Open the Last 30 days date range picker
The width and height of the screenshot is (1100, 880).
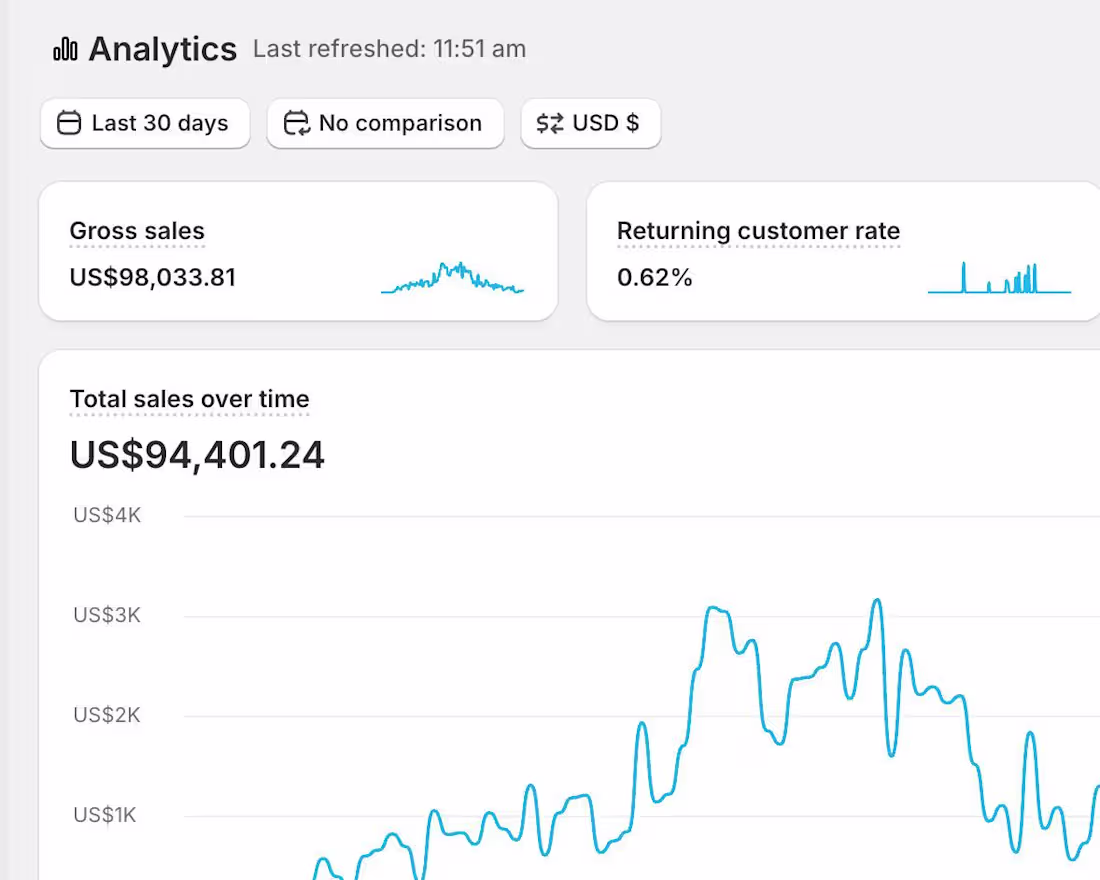tap(144, 123)
